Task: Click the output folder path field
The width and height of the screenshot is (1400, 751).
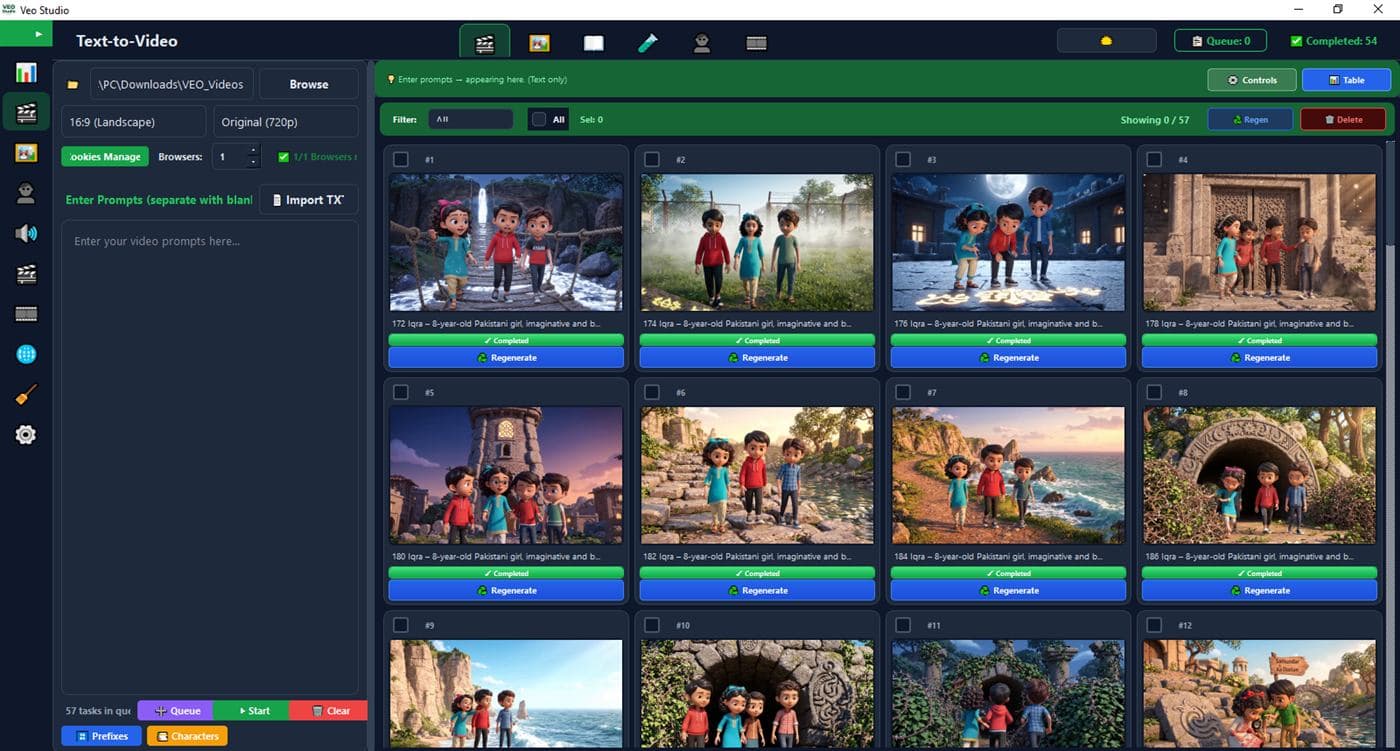Action: [x=171, y=84]
